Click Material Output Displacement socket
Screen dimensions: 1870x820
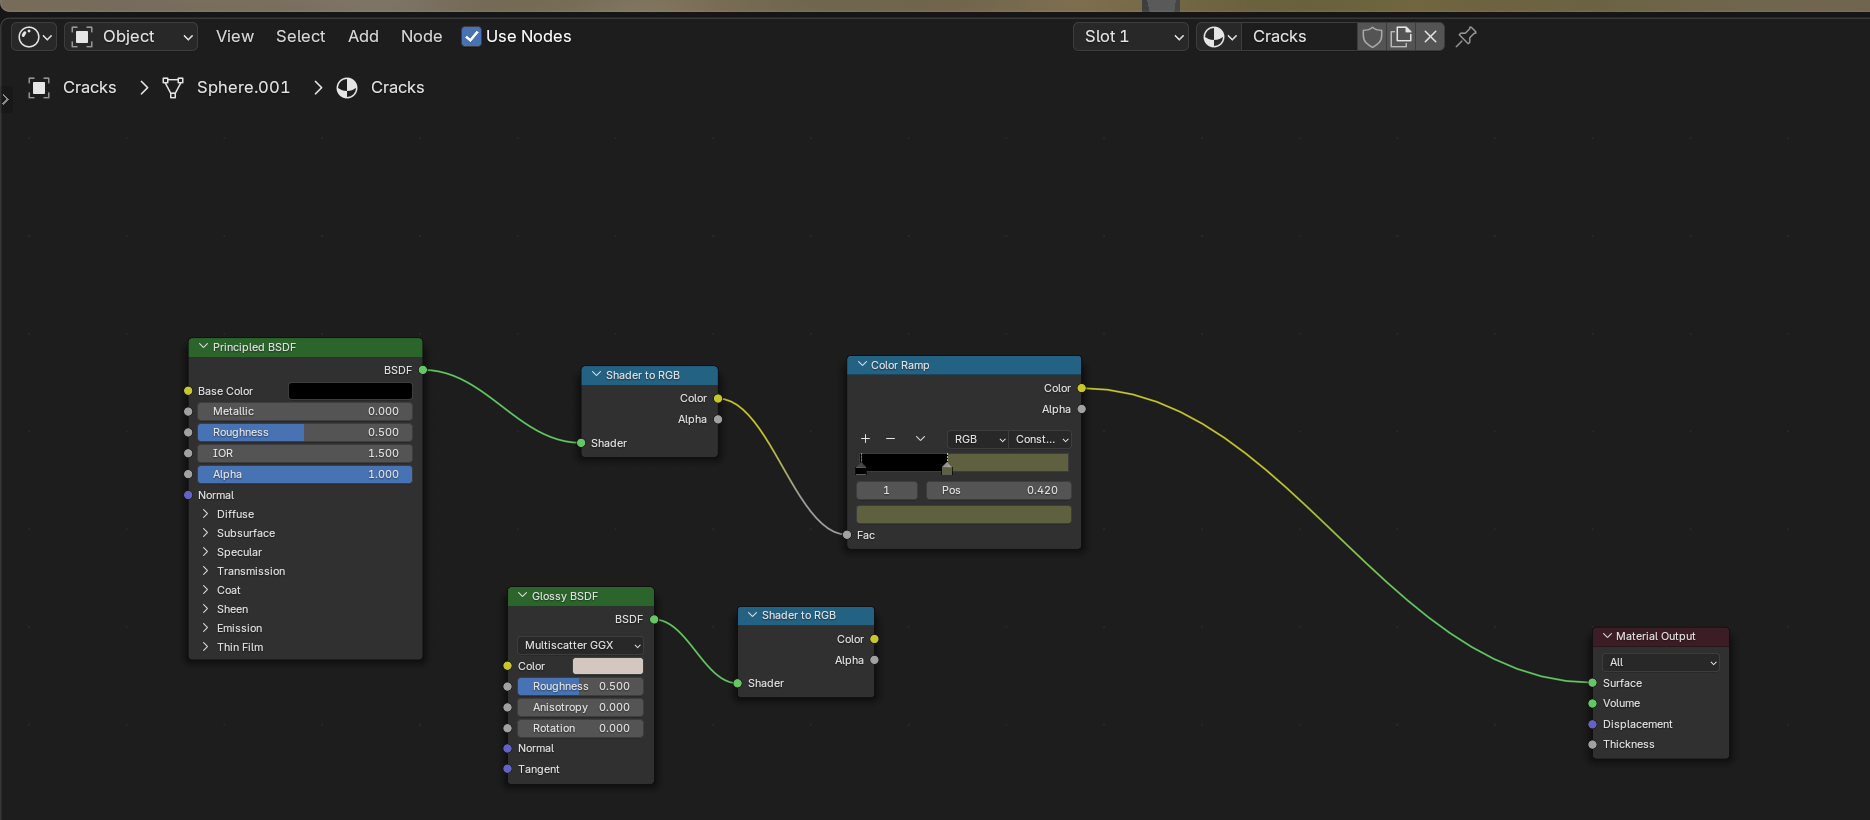tap(1593, 724)
